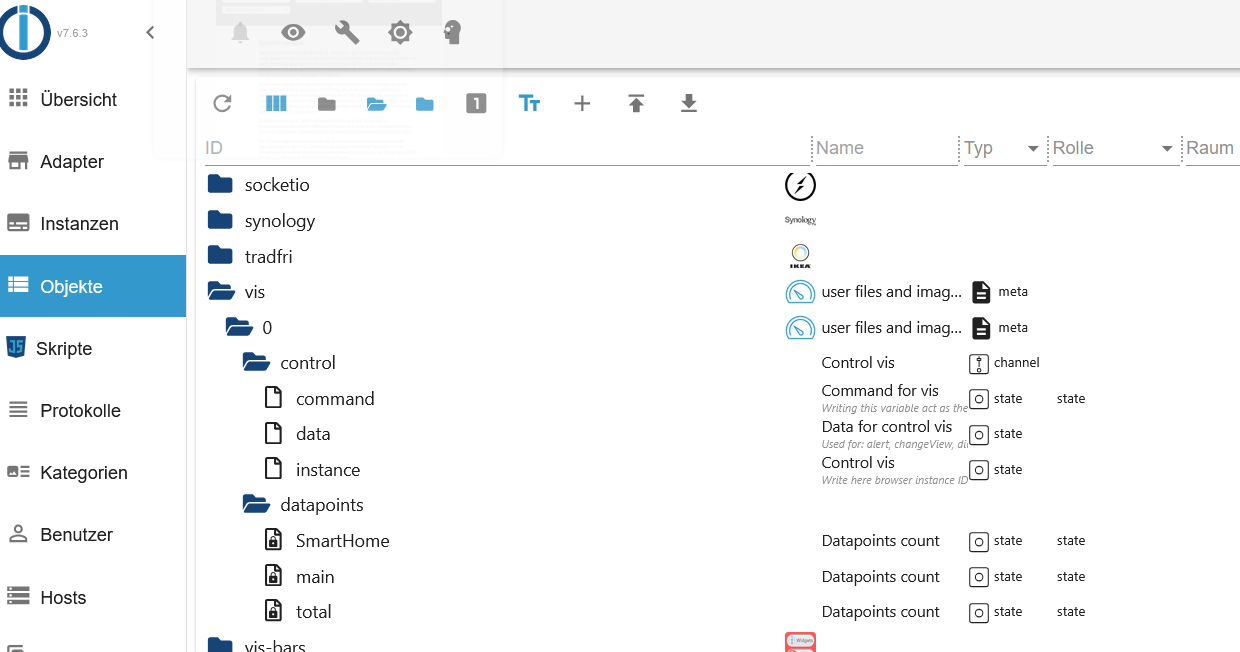Viewport: 1240px width, 652px height.
Task: Toggle the theme brightness icon
Action: click(x=400, y=33)
